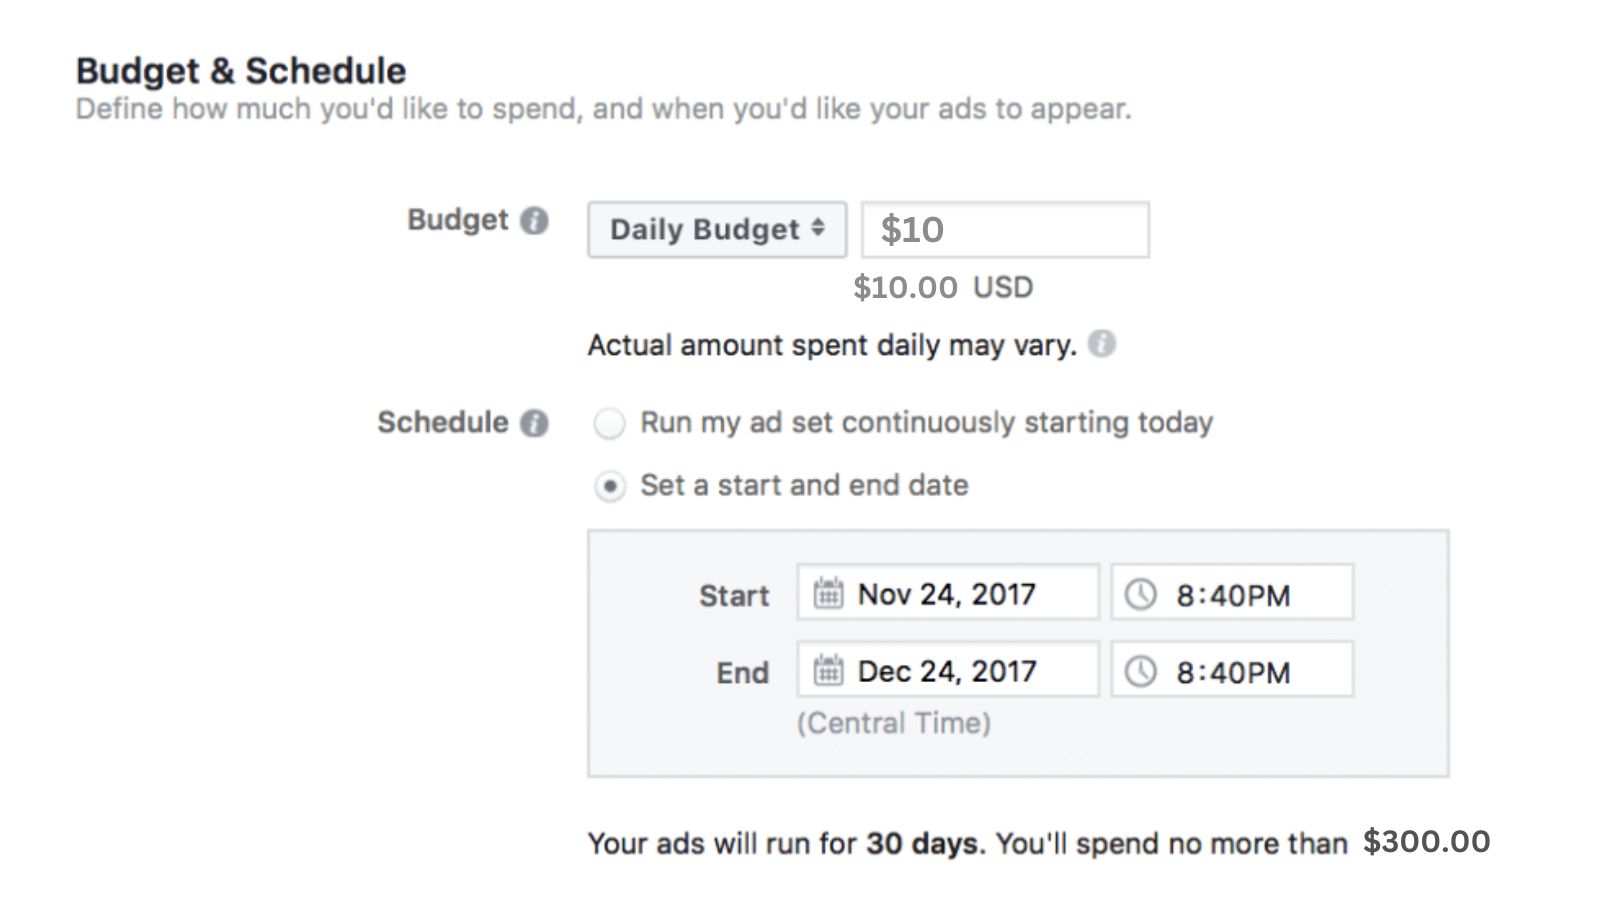Click the info icon beside Schedule label
This screenshot has height=900, width=1600.
[x=535, y=423]
